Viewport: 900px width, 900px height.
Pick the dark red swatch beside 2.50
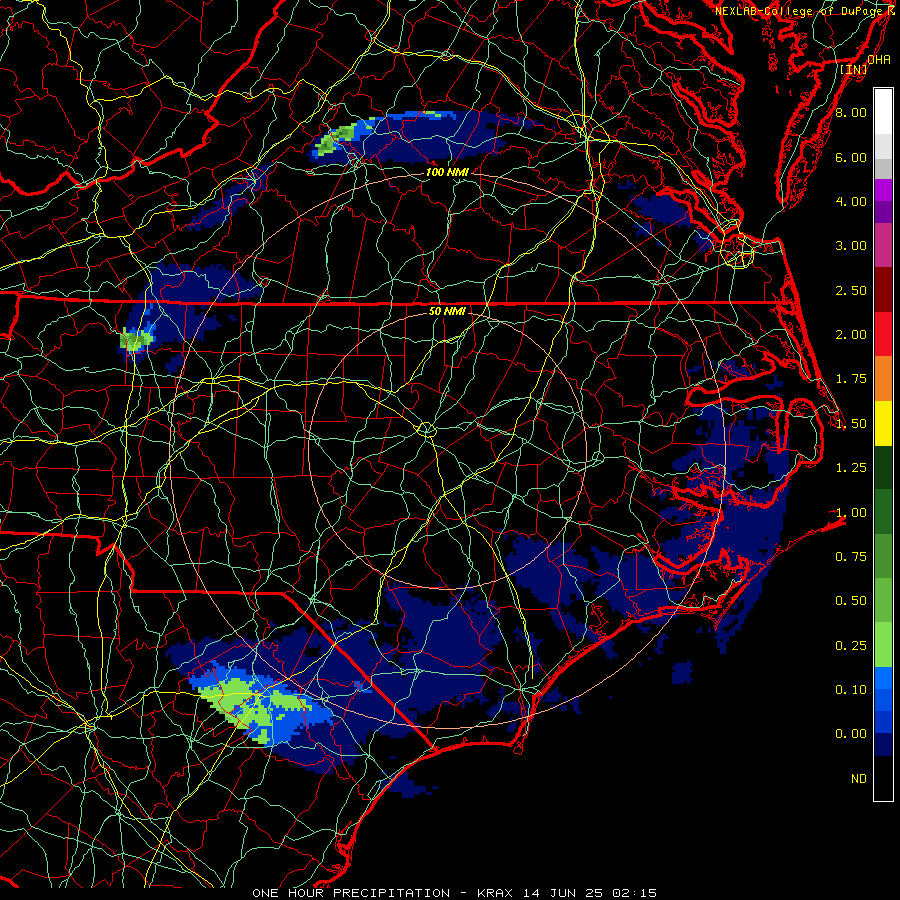883,290
